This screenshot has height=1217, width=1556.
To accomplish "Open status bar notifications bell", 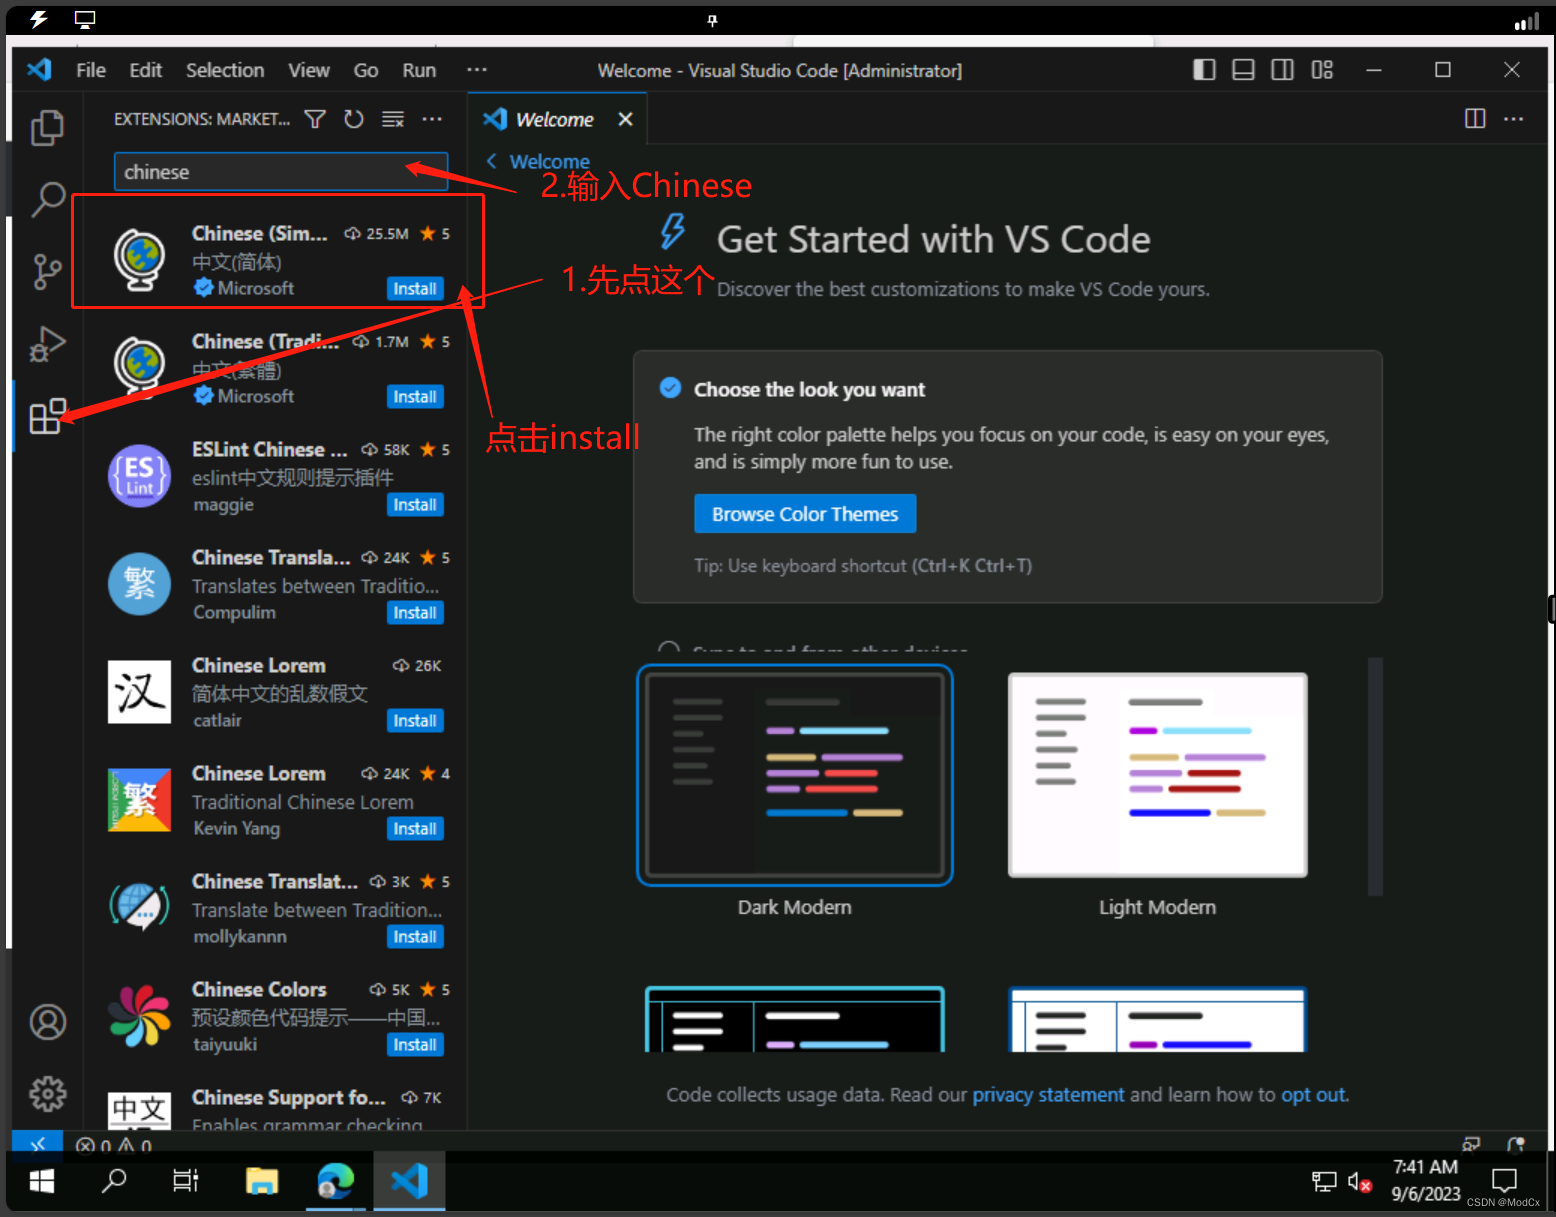I will pos(1516,1144).
